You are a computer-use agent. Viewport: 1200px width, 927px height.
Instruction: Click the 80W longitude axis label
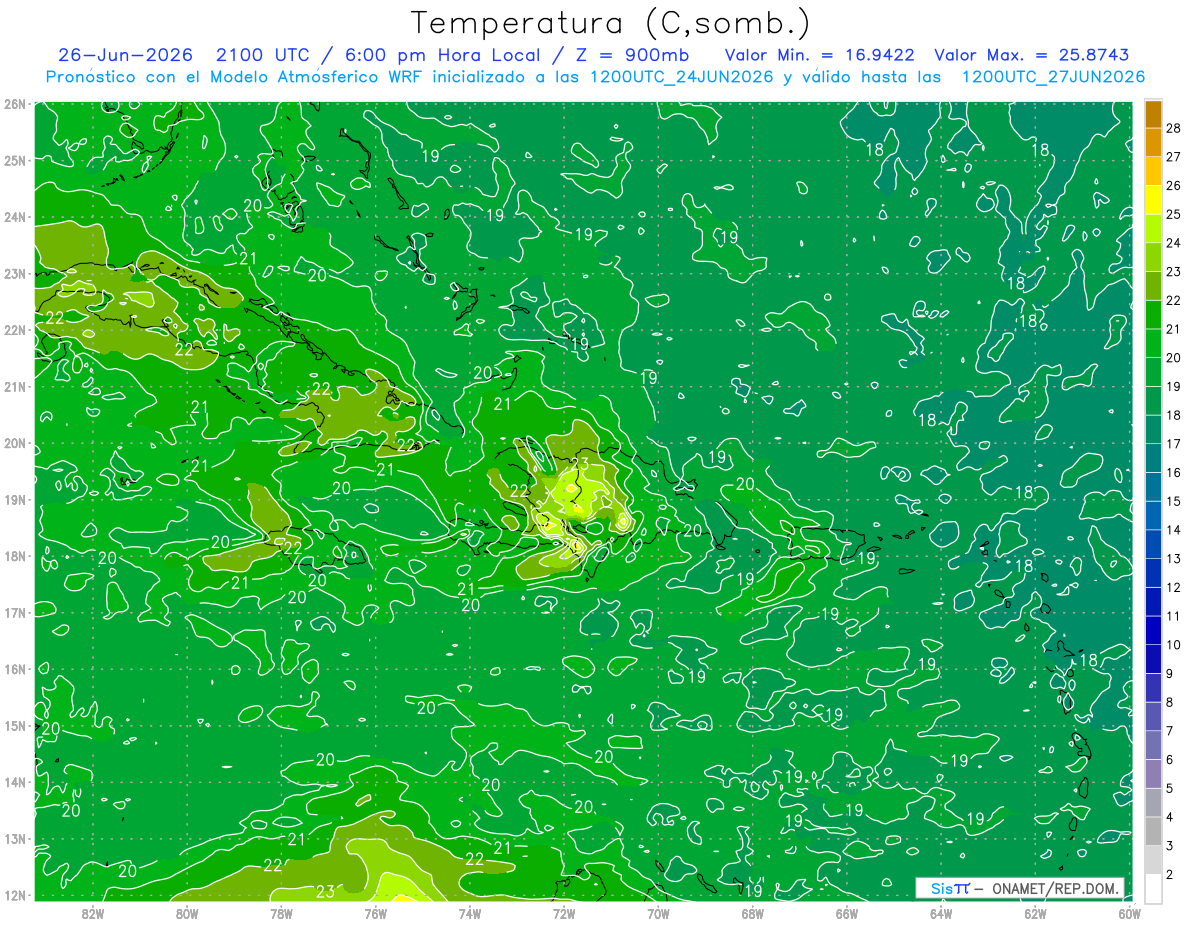[187, 913]
